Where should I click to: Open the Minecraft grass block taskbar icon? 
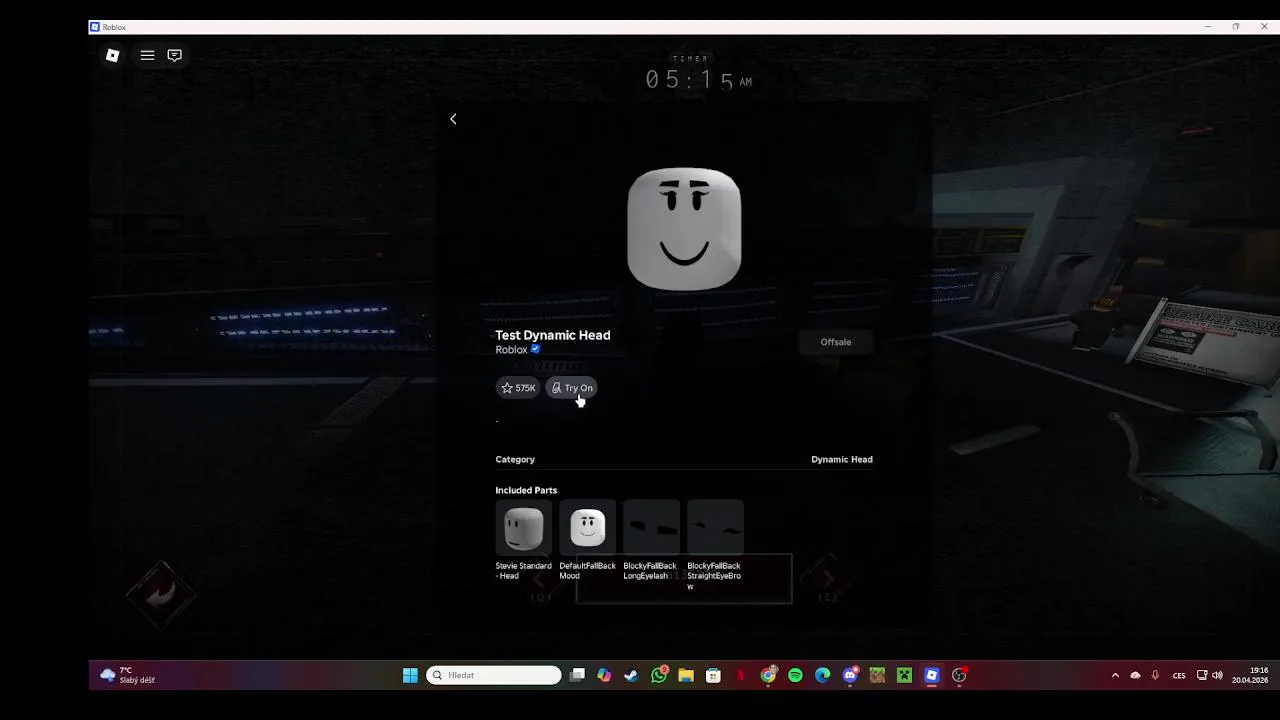point(877,675)
